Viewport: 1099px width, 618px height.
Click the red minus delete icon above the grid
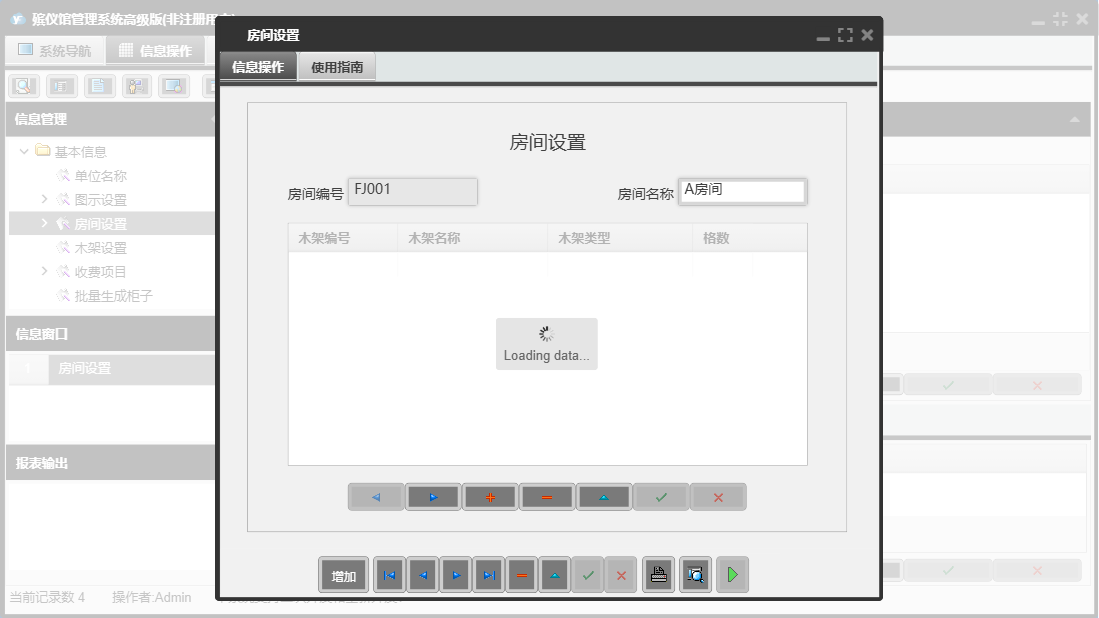click(547, 497)
